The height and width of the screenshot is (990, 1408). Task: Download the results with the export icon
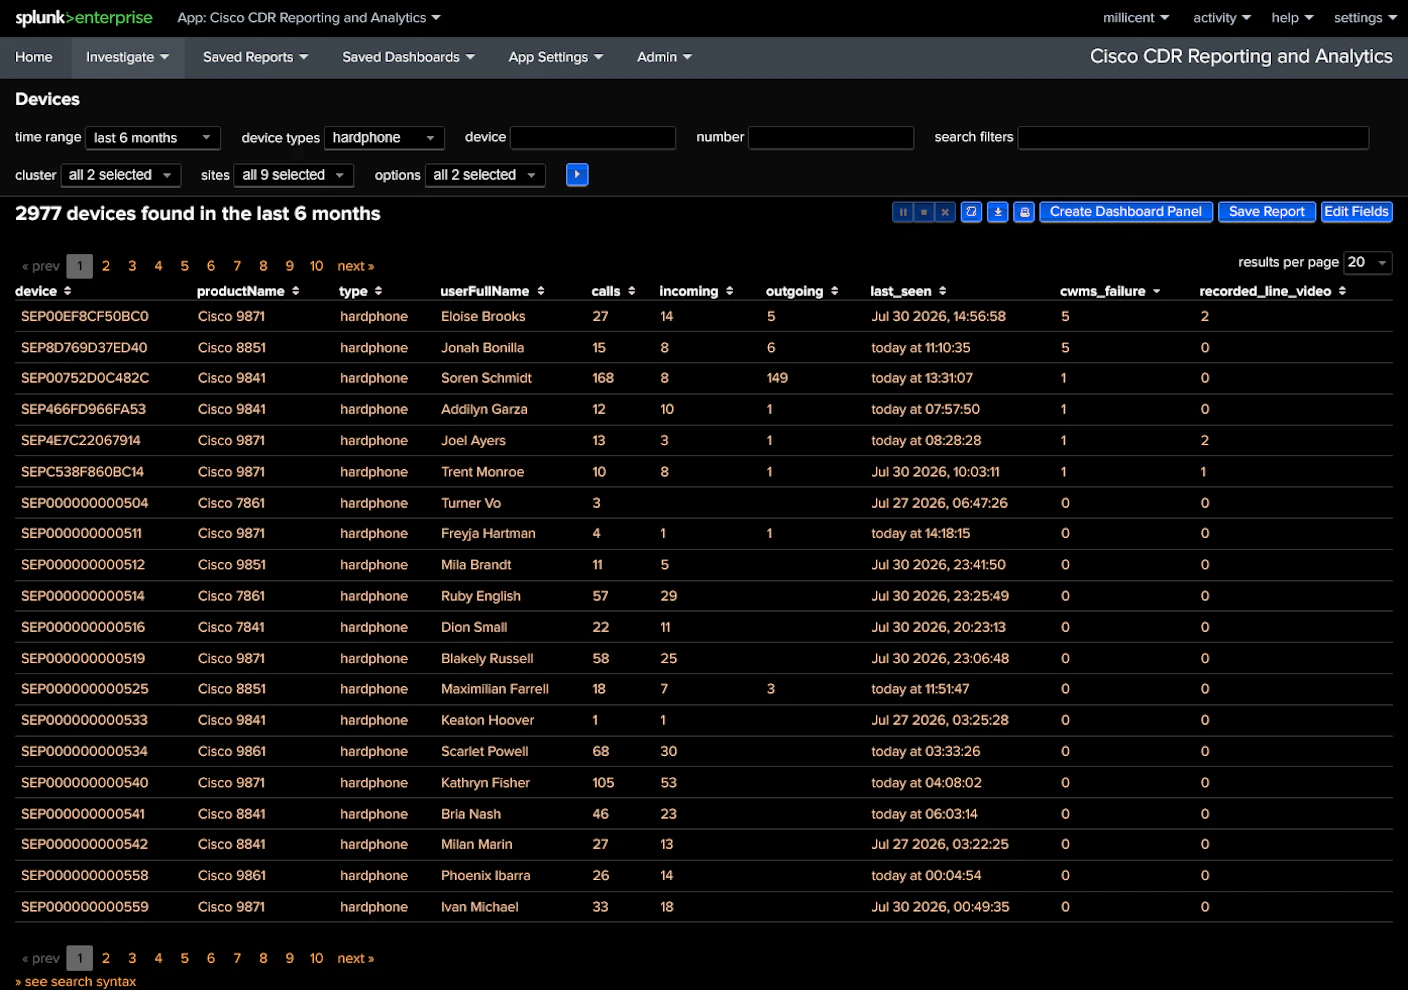click(x=998, y=212)
